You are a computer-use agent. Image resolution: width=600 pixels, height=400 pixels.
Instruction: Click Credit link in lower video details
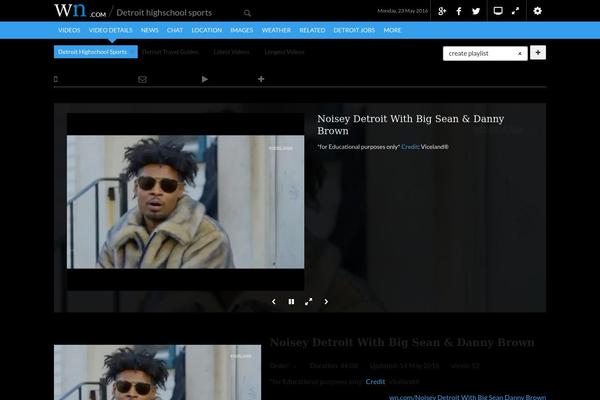coord(375,382)
